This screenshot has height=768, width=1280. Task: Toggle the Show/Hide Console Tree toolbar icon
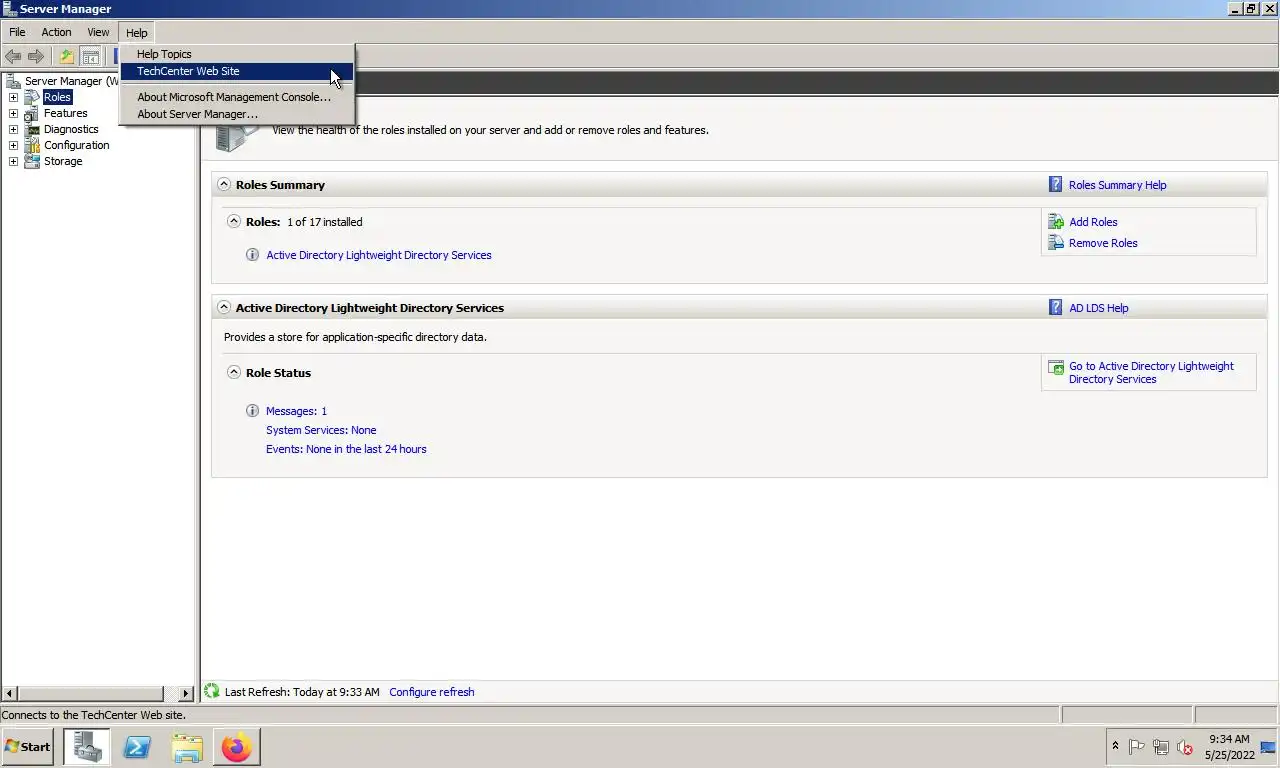pyautogui.click(x=90, y=56)
